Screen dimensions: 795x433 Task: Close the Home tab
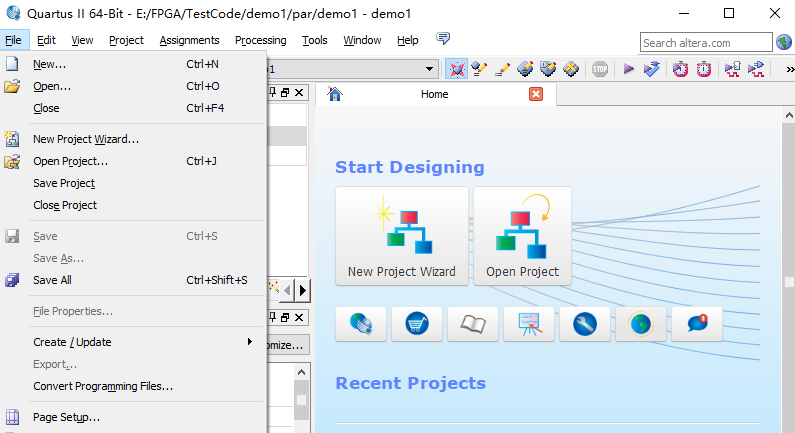coord(536,94)
